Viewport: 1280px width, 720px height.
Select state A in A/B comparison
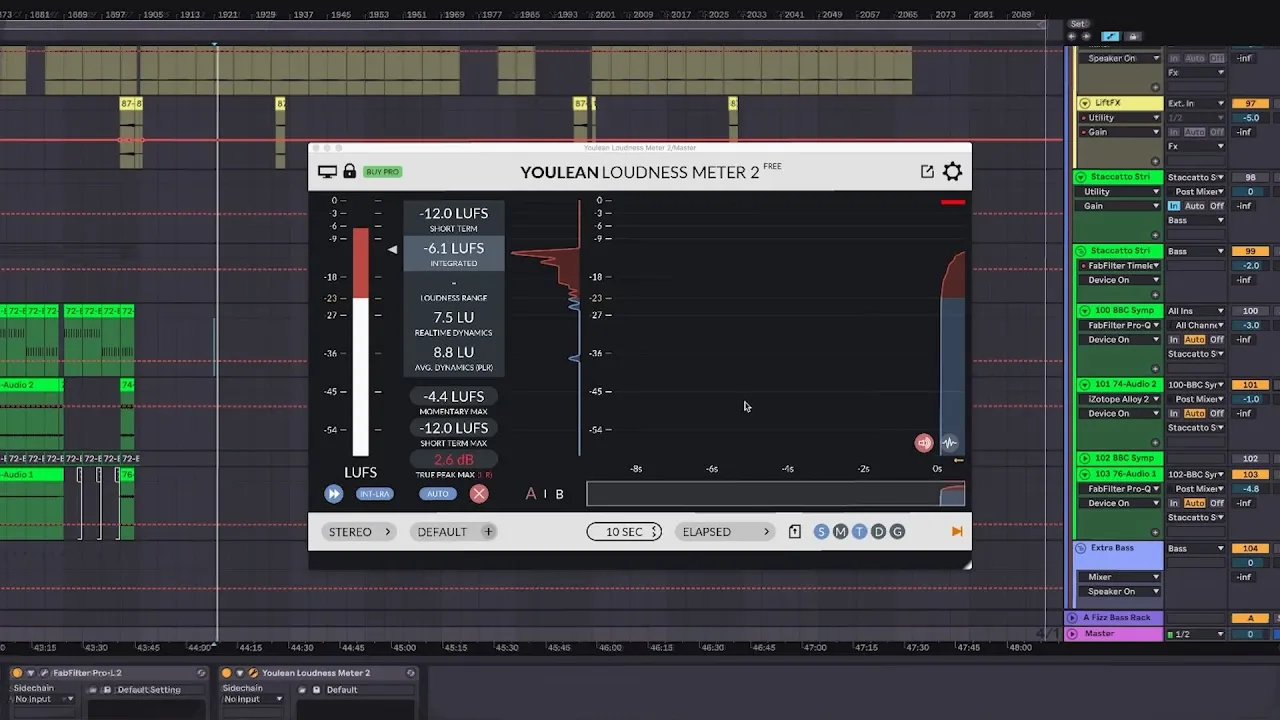531,494
